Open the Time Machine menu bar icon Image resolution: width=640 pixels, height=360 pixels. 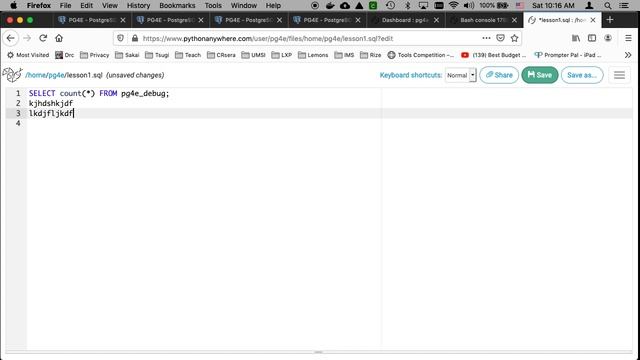point(390,5)
